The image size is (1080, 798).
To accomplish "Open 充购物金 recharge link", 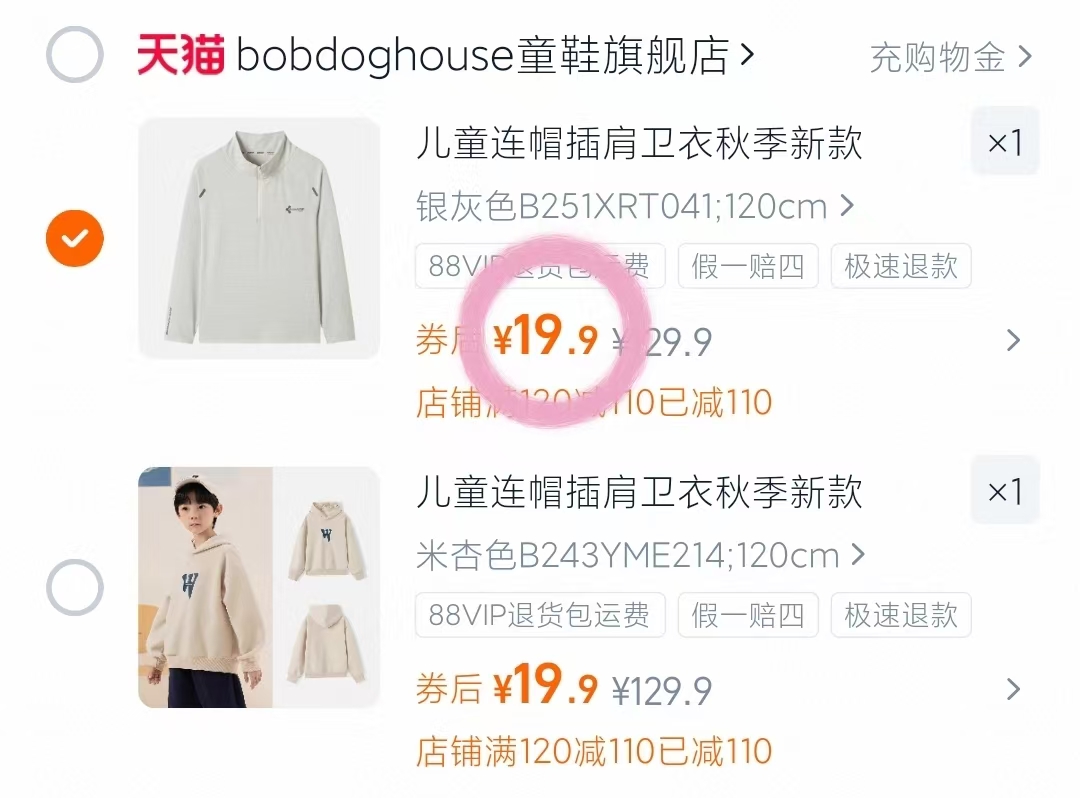I will tap(950, 57).
